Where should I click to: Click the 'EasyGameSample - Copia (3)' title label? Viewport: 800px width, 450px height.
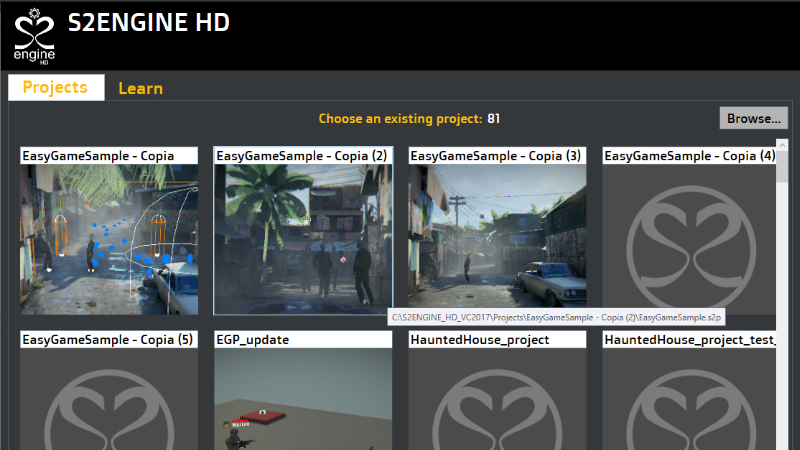[497, 156]
